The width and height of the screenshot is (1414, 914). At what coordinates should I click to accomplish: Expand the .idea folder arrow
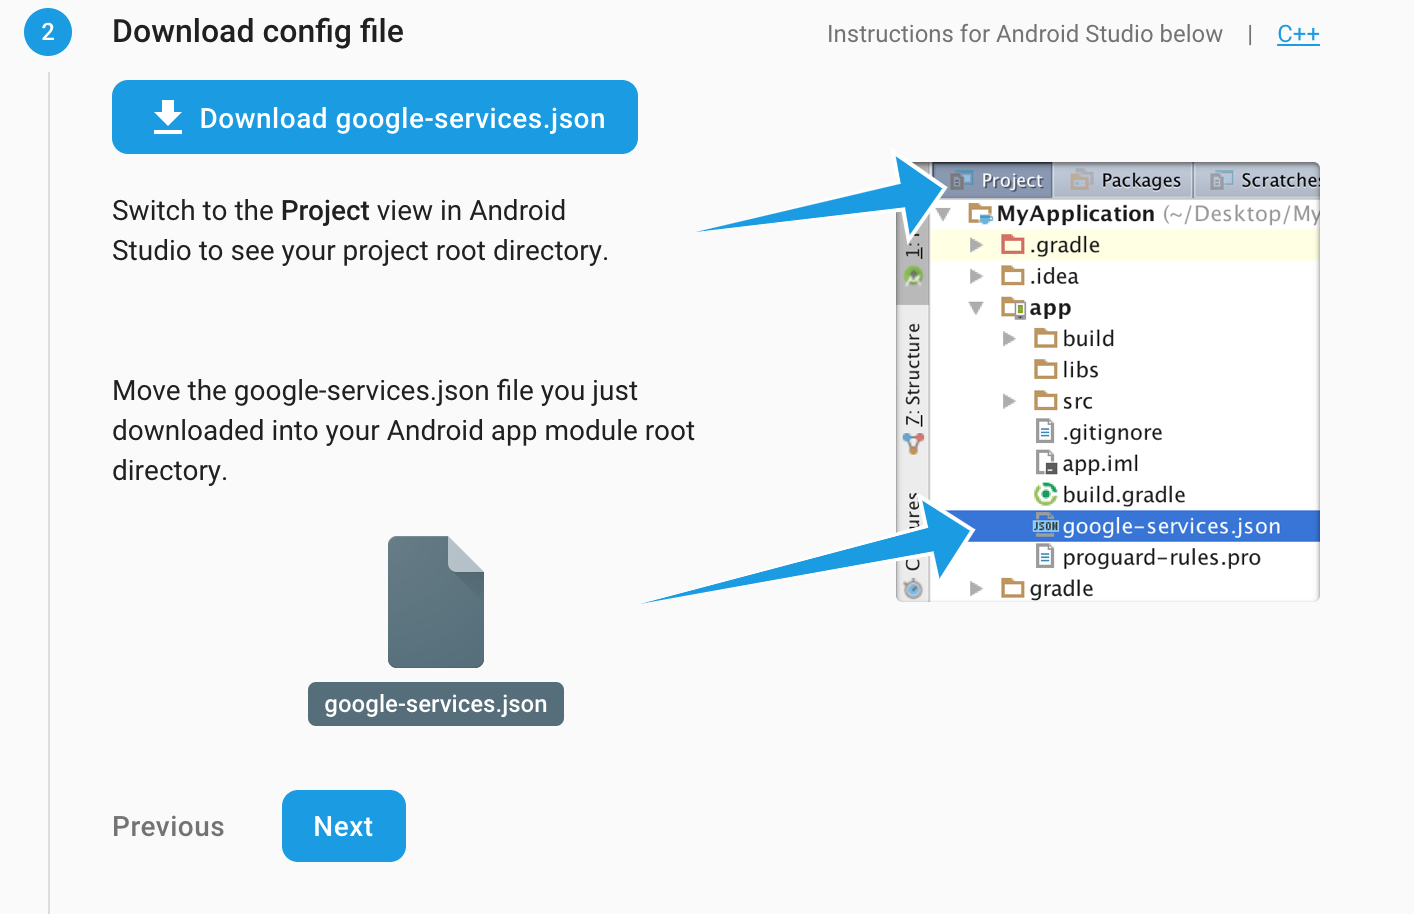[977, 276]
